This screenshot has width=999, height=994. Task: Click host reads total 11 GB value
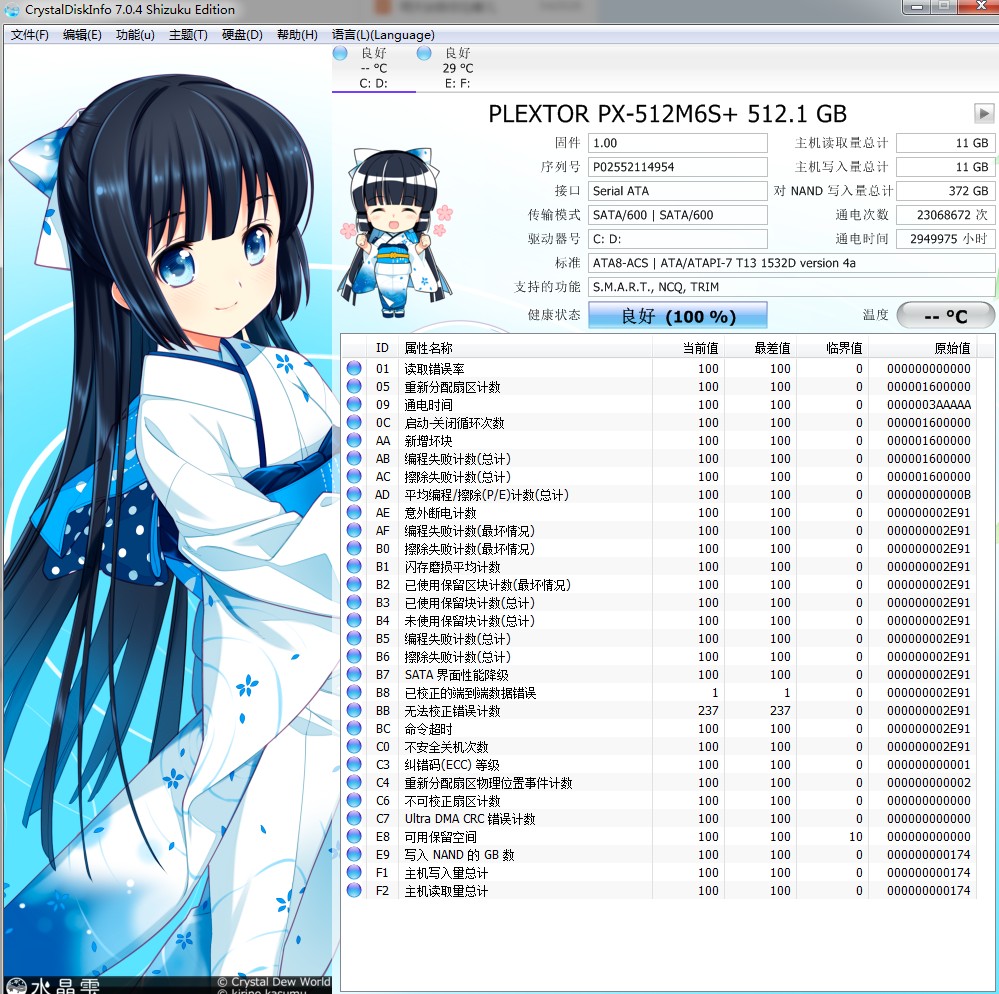pyautogui.click(x=945, y=143)
